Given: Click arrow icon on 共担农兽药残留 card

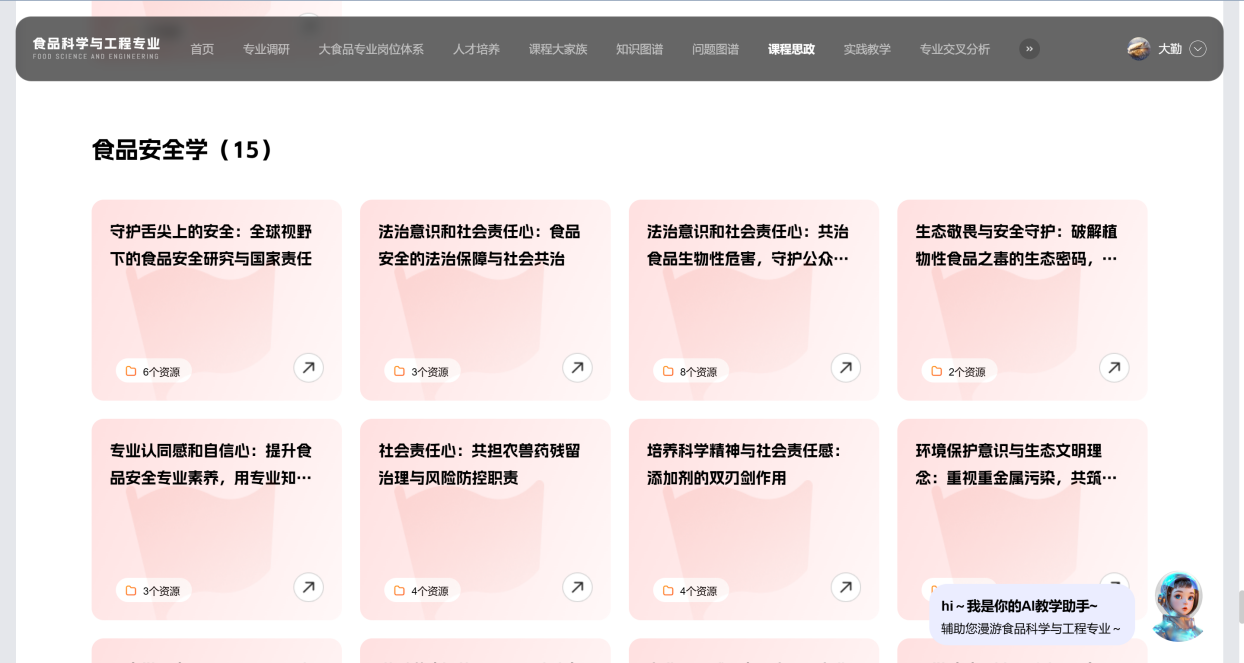Looking at the screenshot, I should [577, 587].
